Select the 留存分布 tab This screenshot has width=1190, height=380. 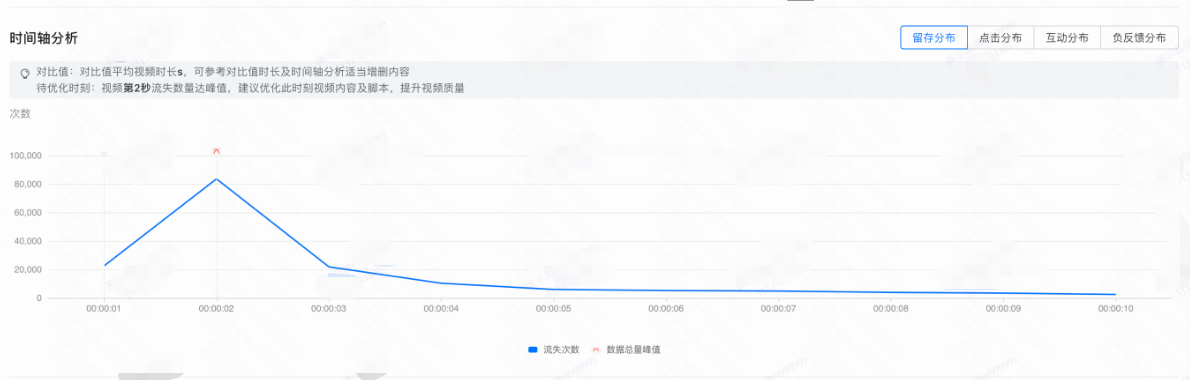click(933, 37)
